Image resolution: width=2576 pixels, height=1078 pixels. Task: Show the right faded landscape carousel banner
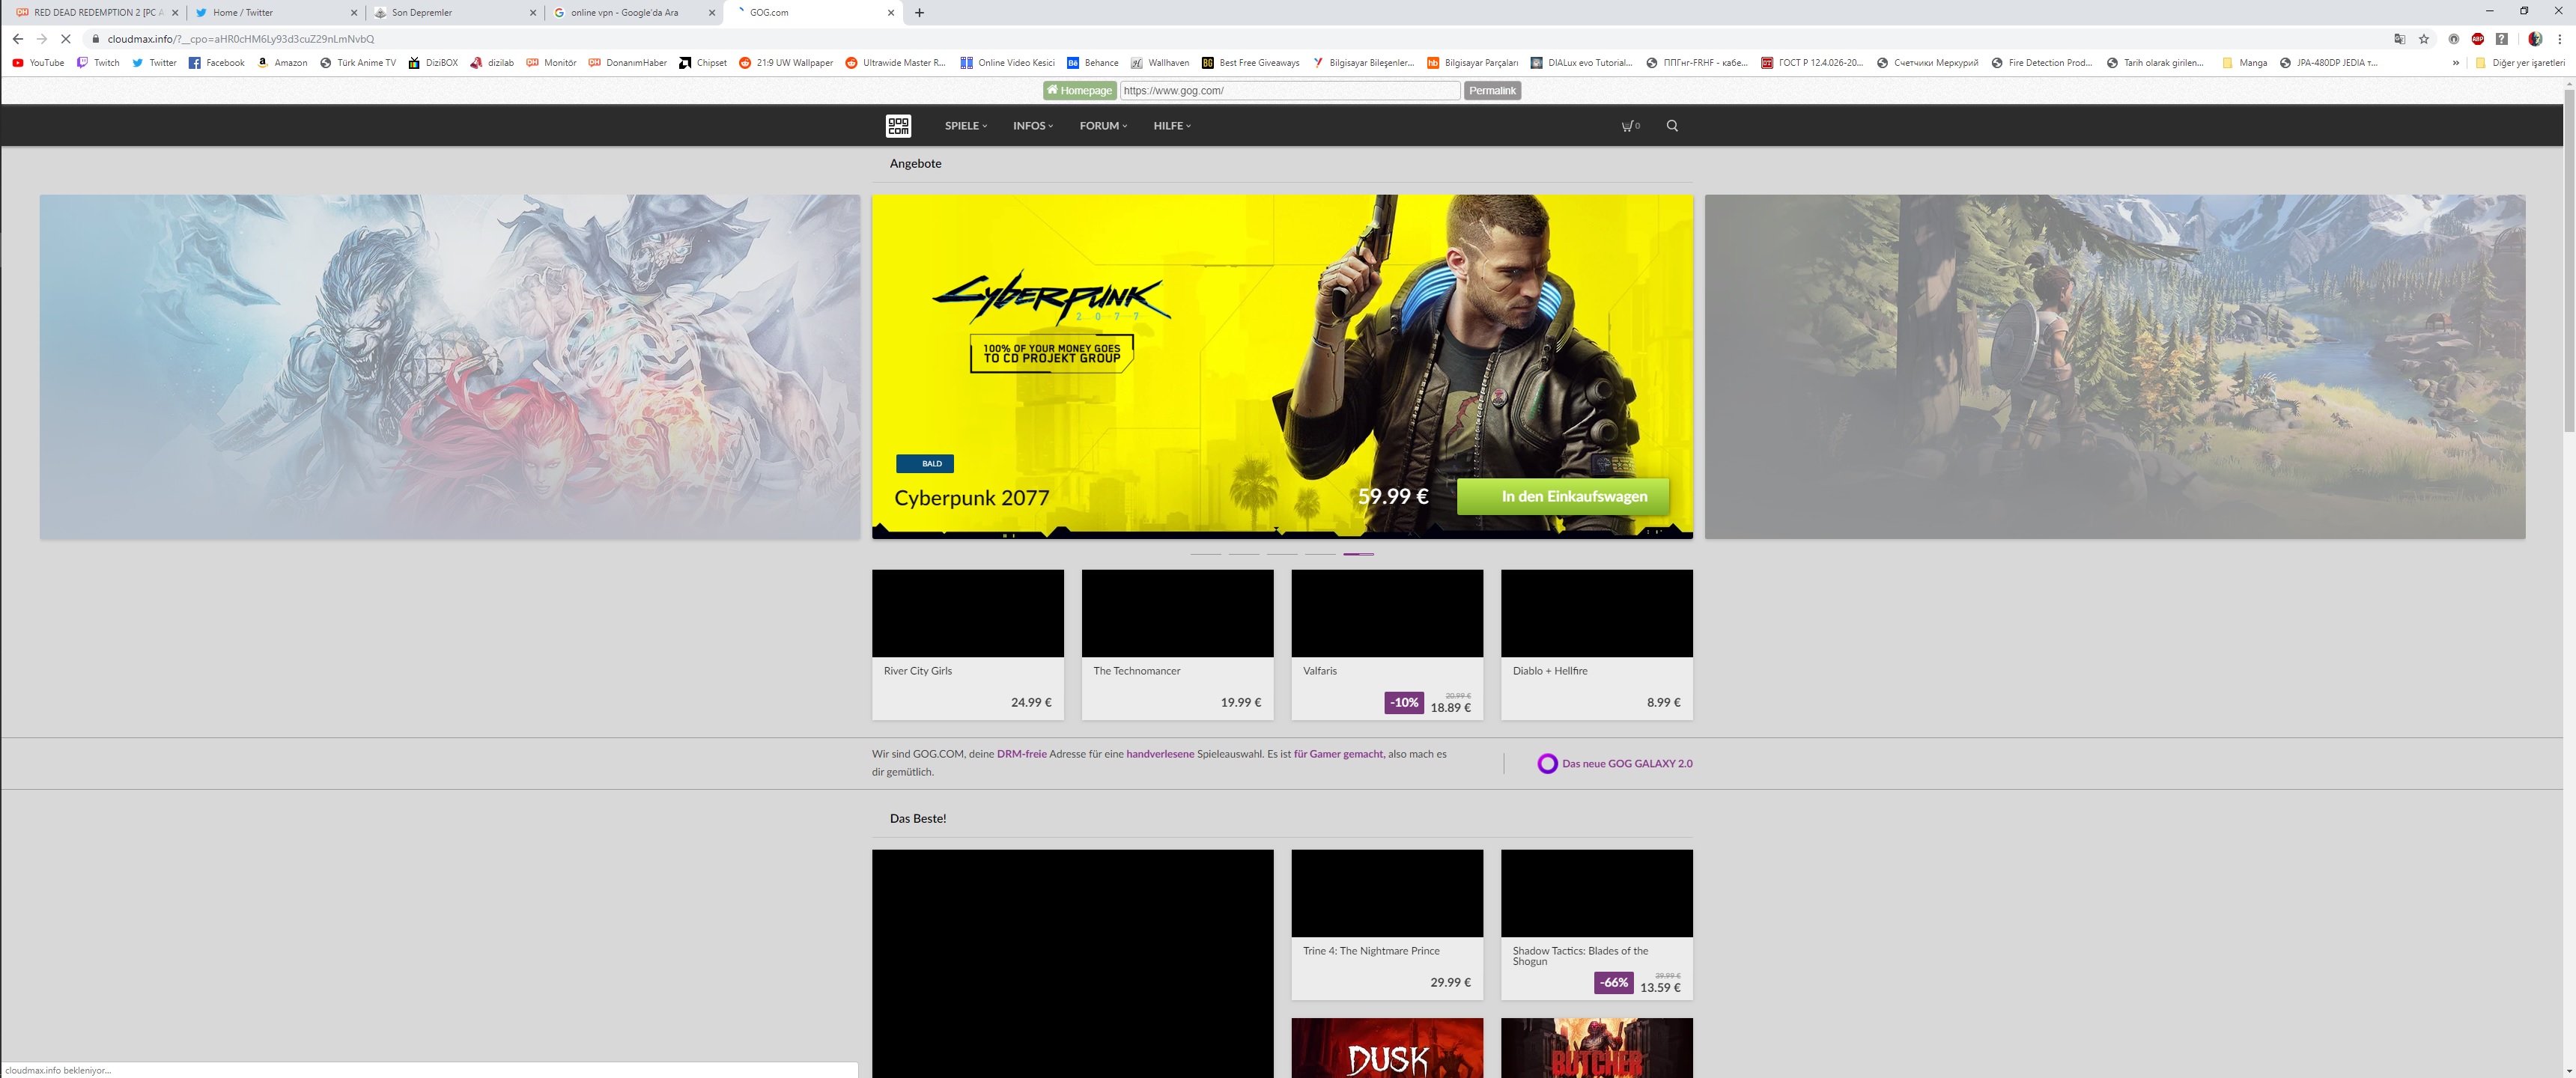click(x=2114, y=367)
